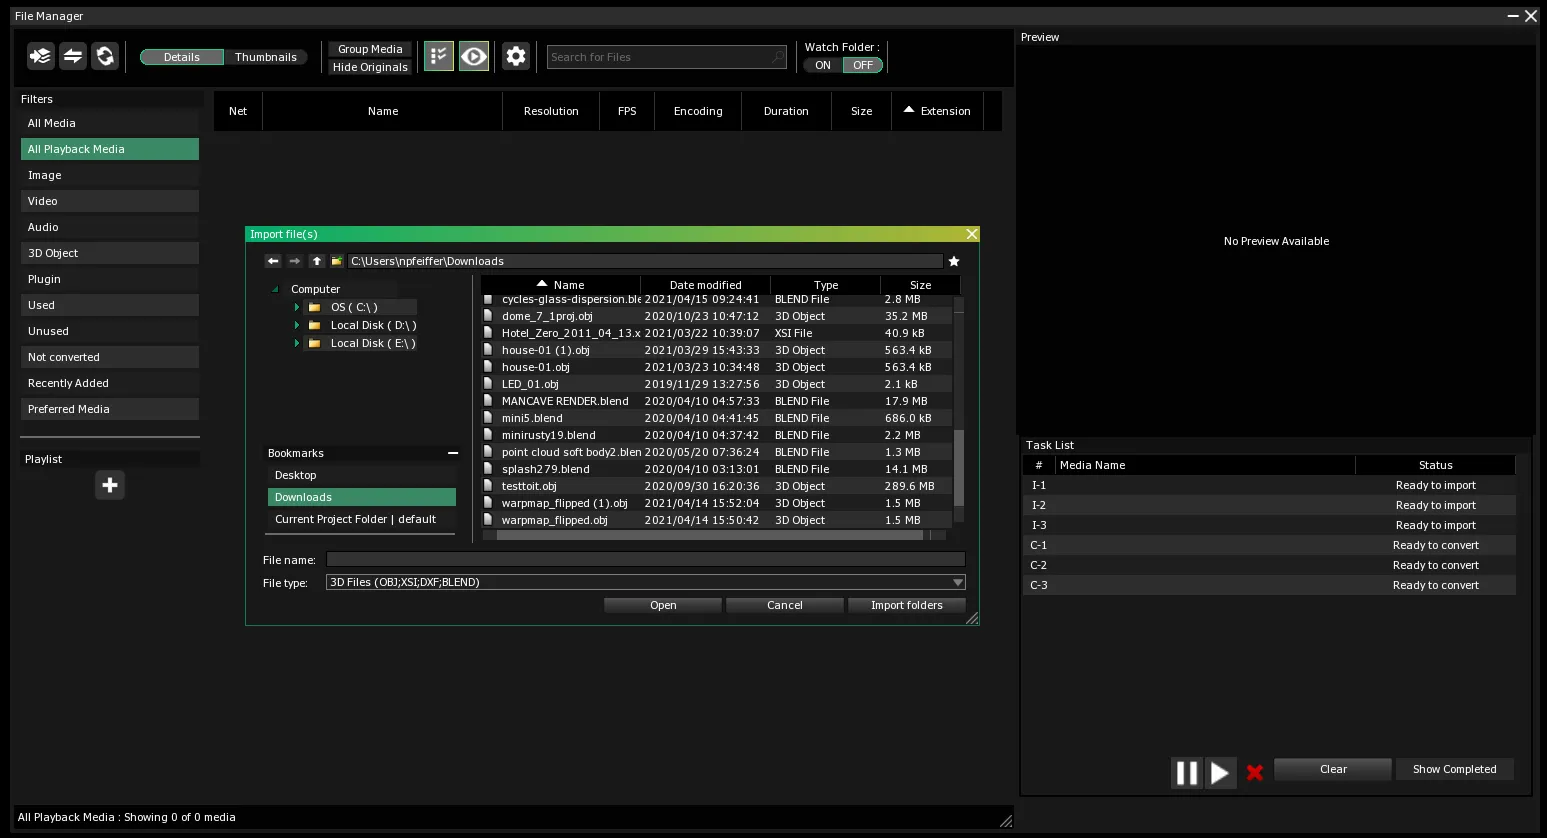Screen dimensions: 1547x838
Task: Click the magnifier icon in the search field
Action: [778, 57]
